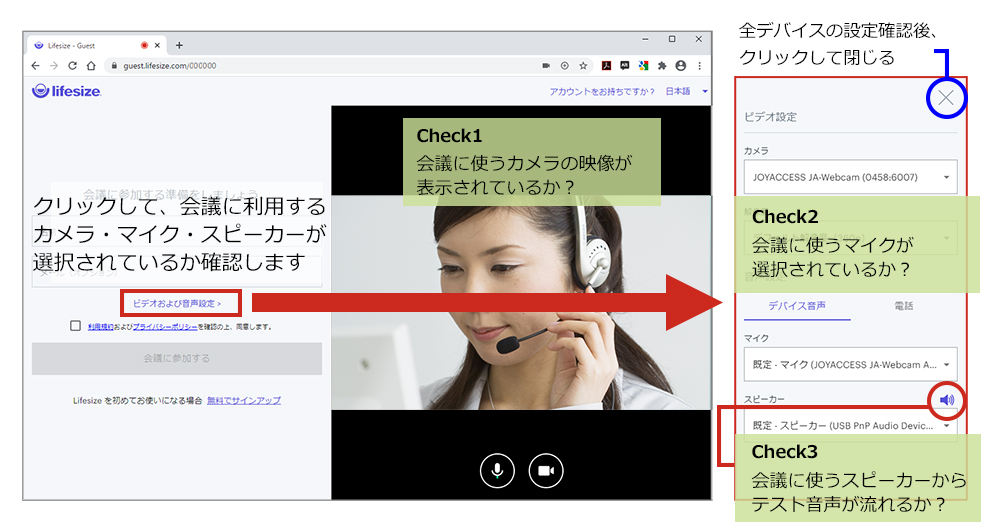Open the マイク device dropdown
The width and height of the screenshot is (1000, 530).
coord(850,365)
